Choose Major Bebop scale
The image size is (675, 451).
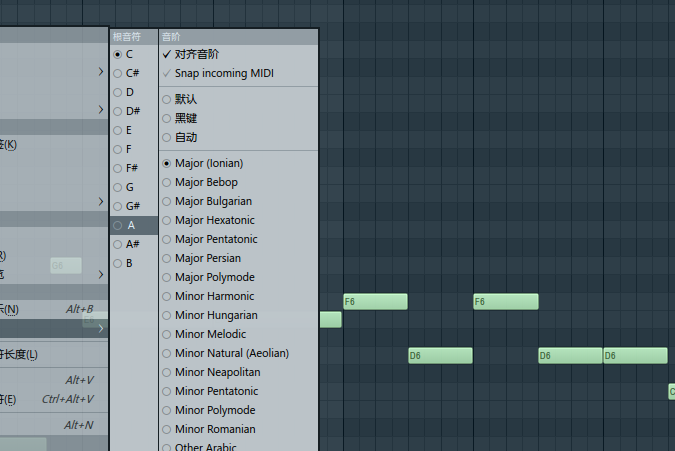coord(238,182)
